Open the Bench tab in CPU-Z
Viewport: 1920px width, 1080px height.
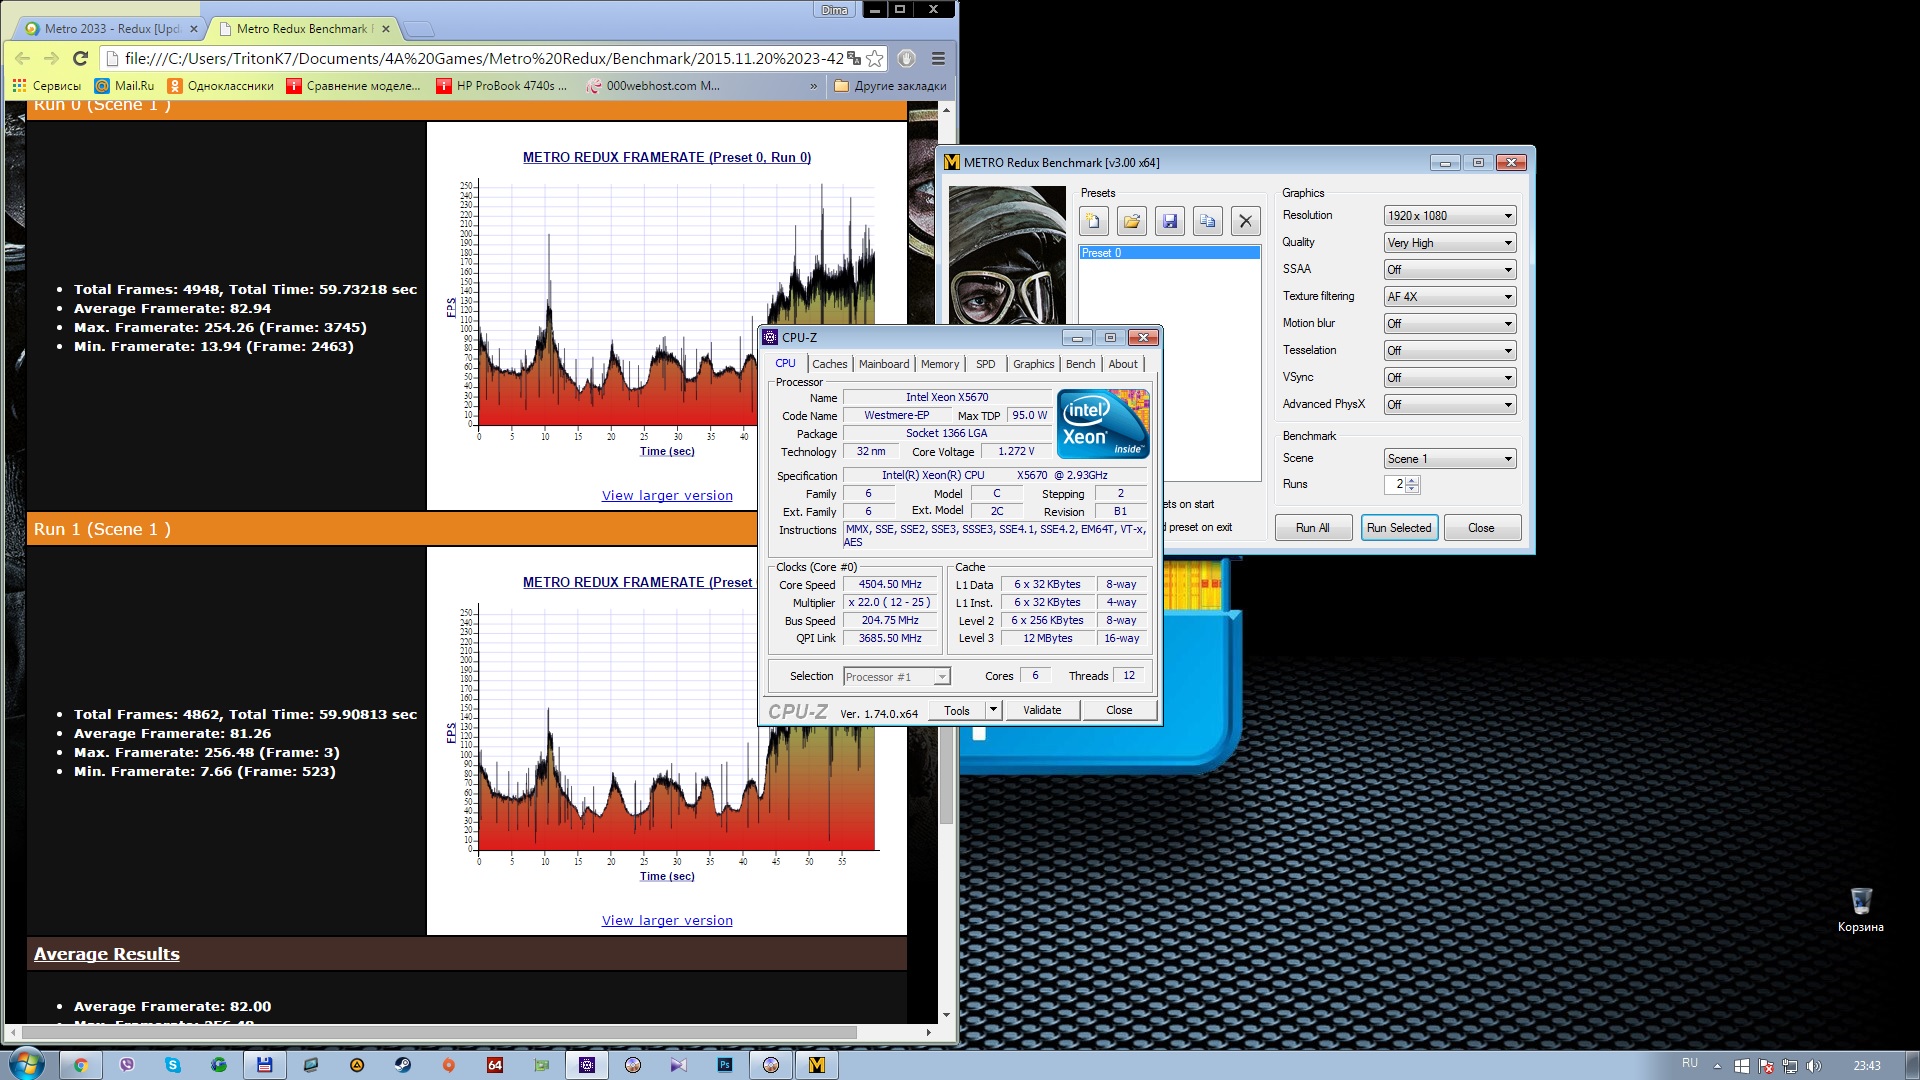[1080, 364]
